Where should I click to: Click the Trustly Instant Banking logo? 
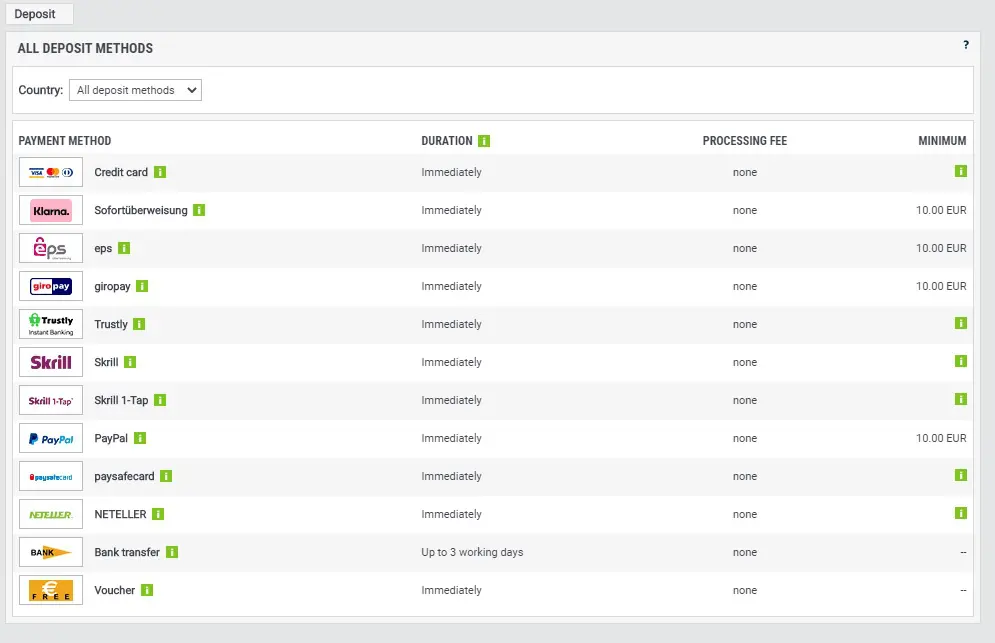(x=51, y=324)
